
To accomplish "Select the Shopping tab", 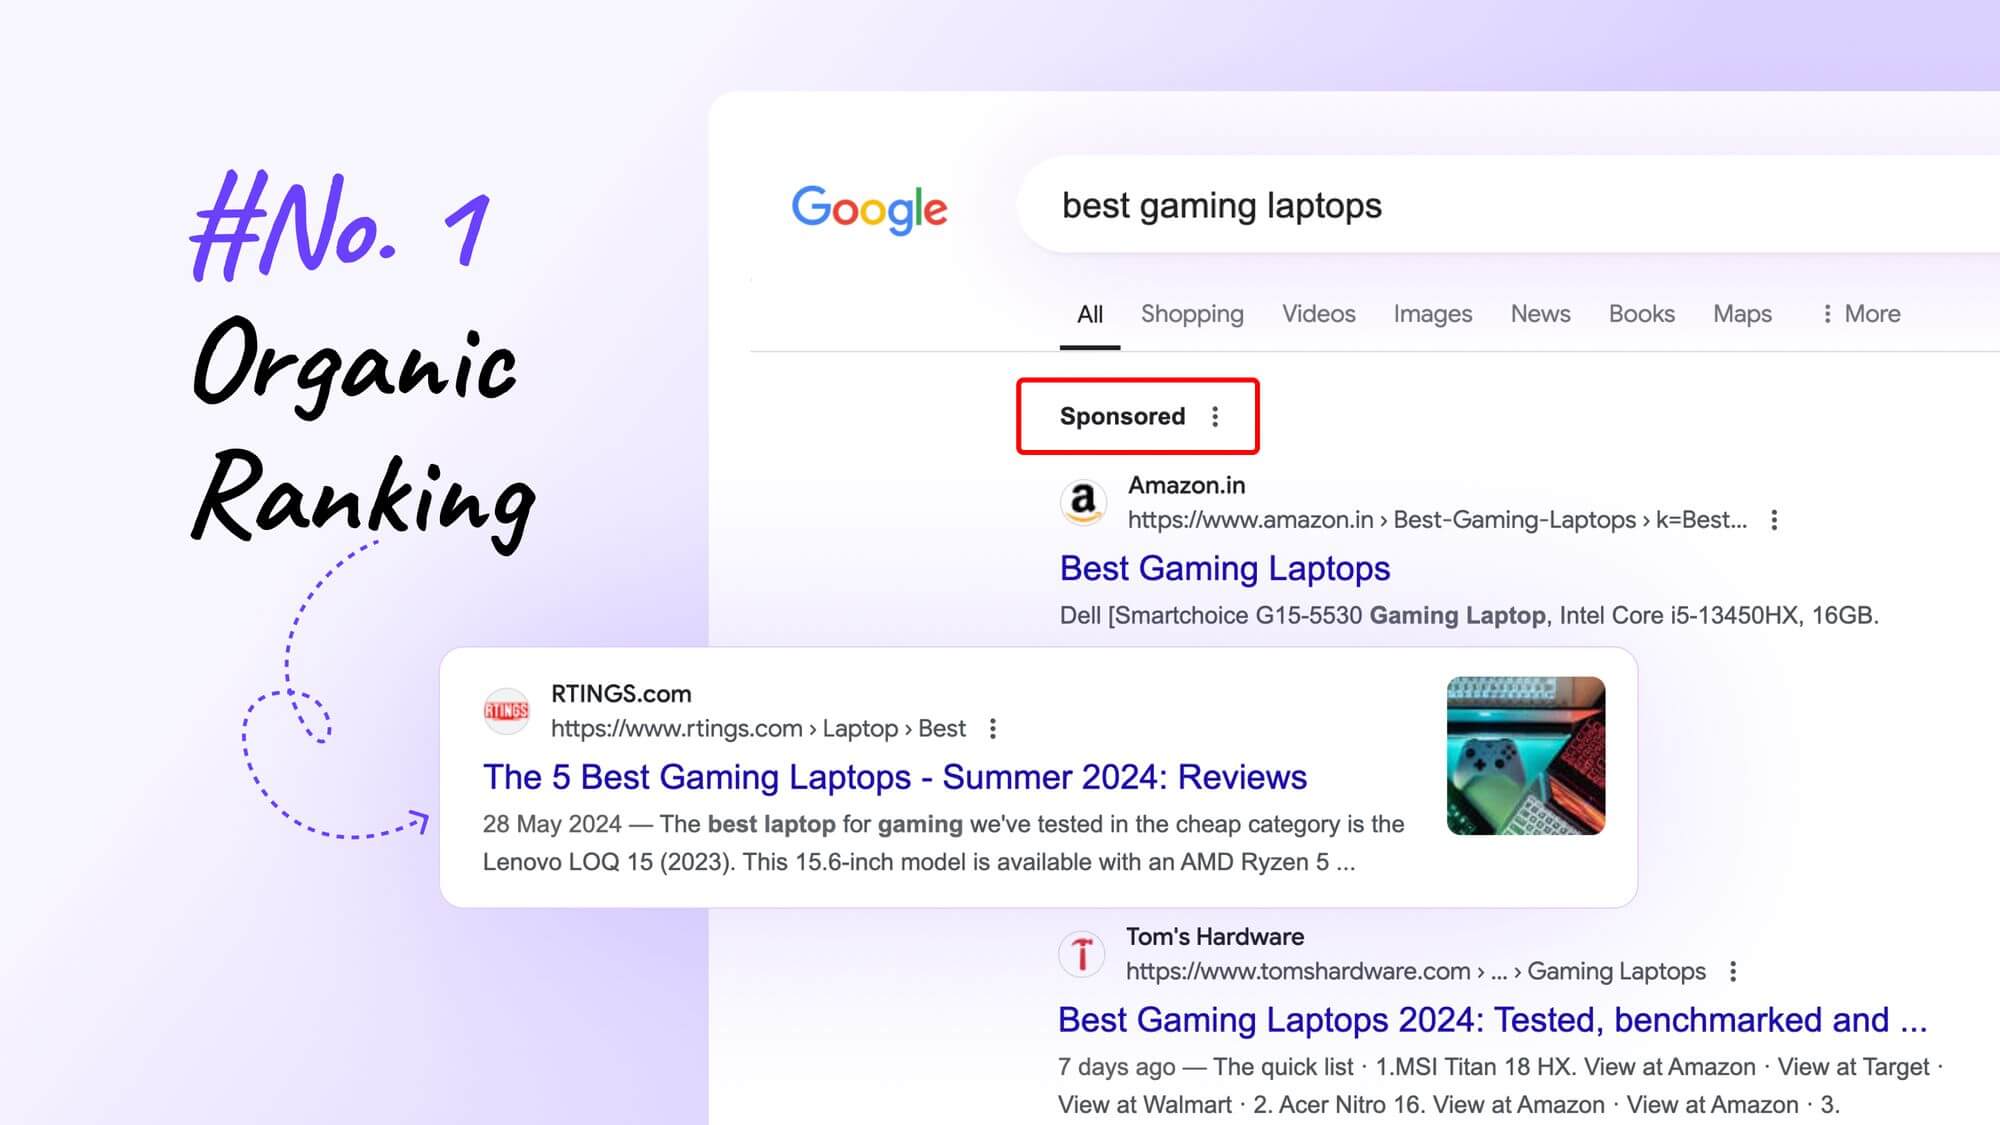I will coord(1192,313).
